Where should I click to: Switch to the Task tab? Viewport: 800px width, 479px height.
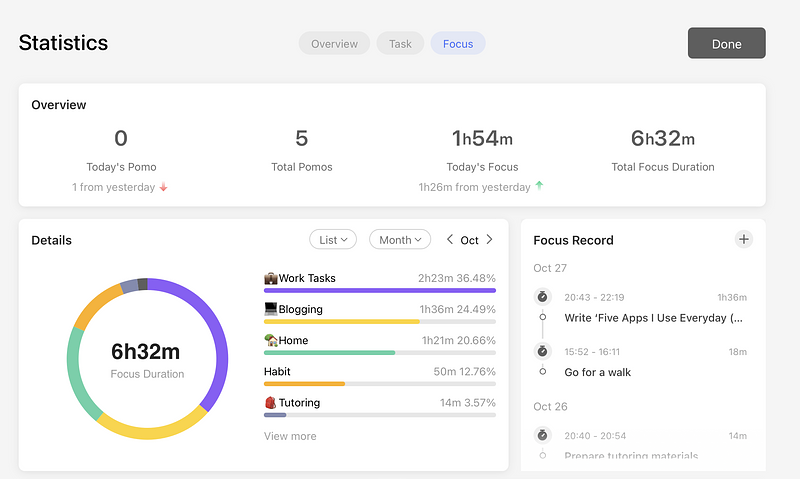point(400,43)
